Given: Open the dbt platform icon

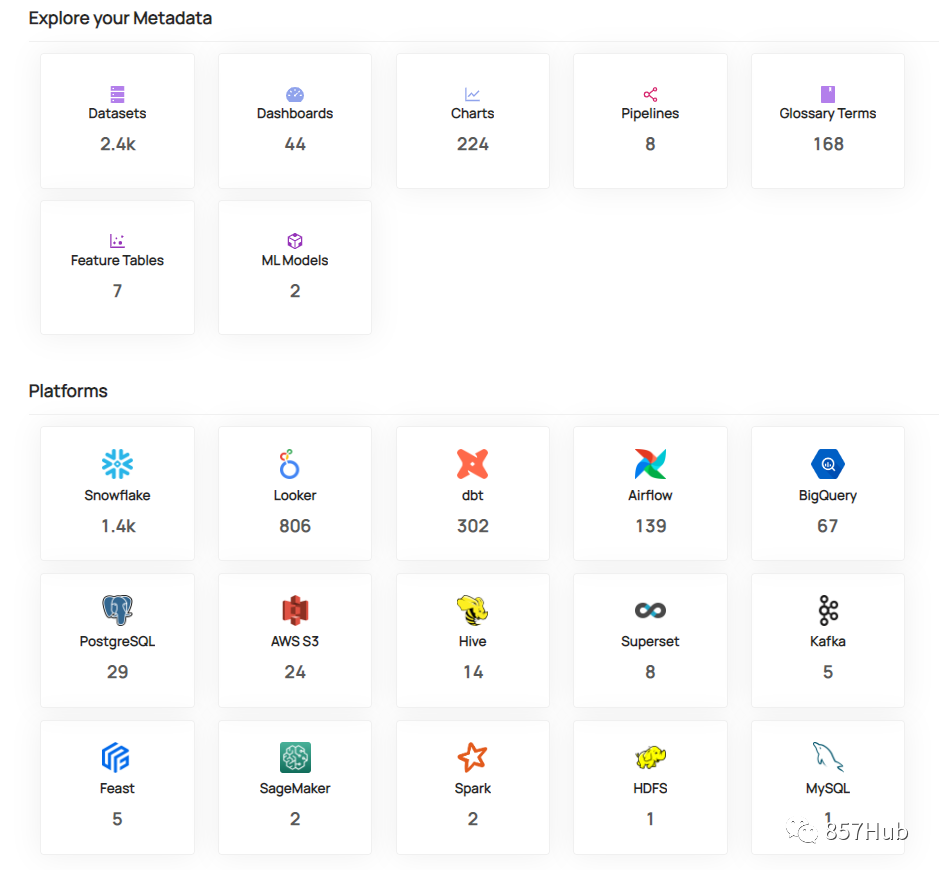Looking at the screenshot, I should tap(472, 464).
